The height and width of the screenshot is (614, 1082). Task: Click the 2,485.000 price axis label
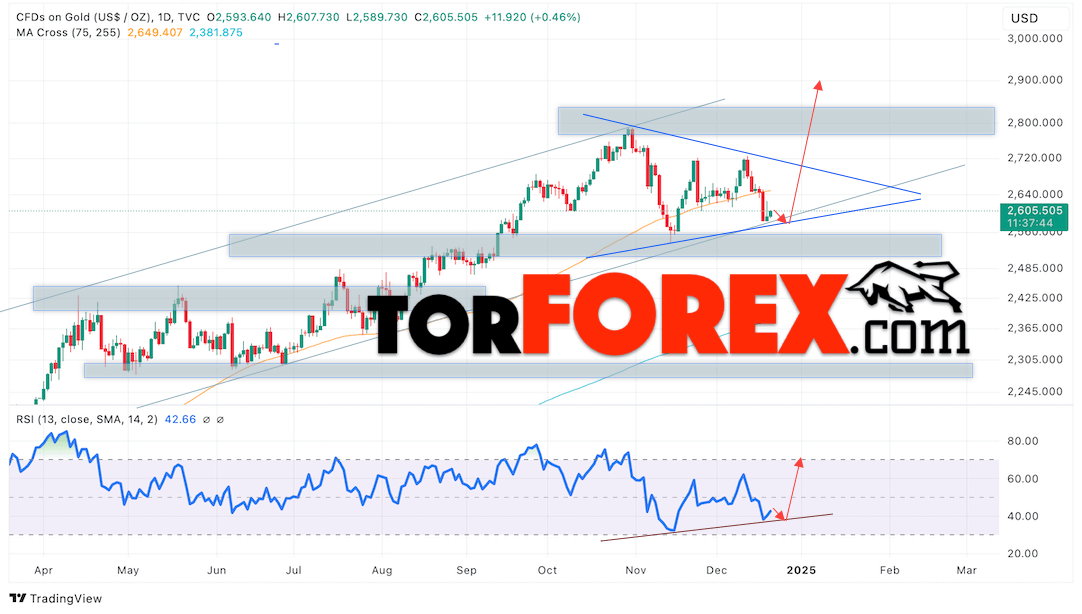1034,268
